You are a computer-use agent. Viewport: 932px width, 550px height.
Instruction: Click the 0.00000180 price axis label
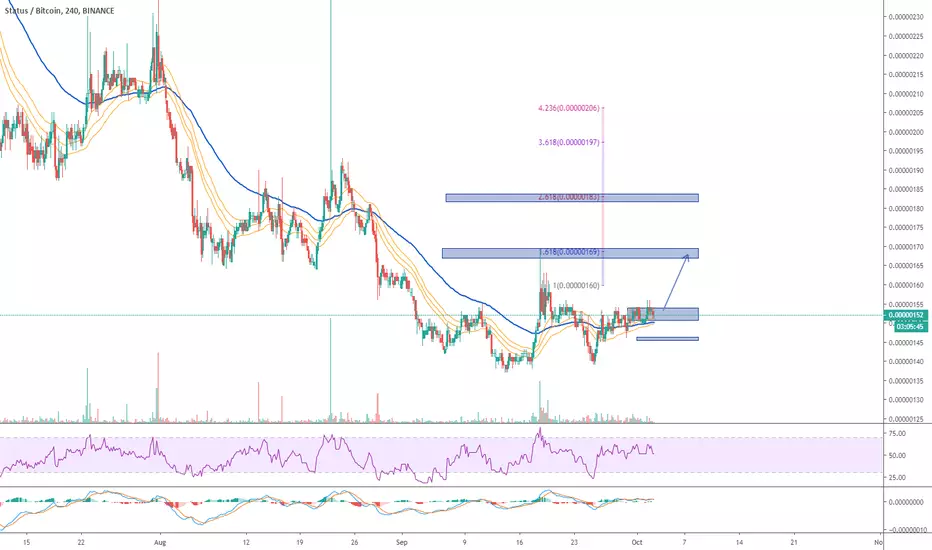pyautogui.click(x=906, y=209)
